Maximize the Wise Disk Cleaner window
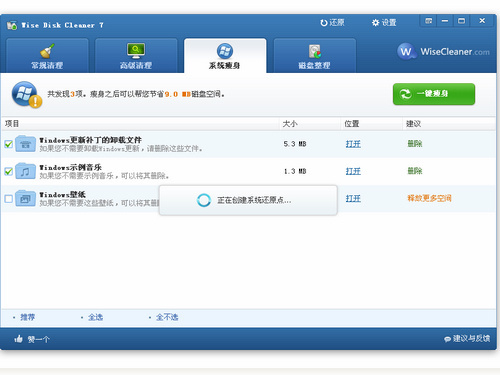This screenshot has height=375, width=500. 461,21
